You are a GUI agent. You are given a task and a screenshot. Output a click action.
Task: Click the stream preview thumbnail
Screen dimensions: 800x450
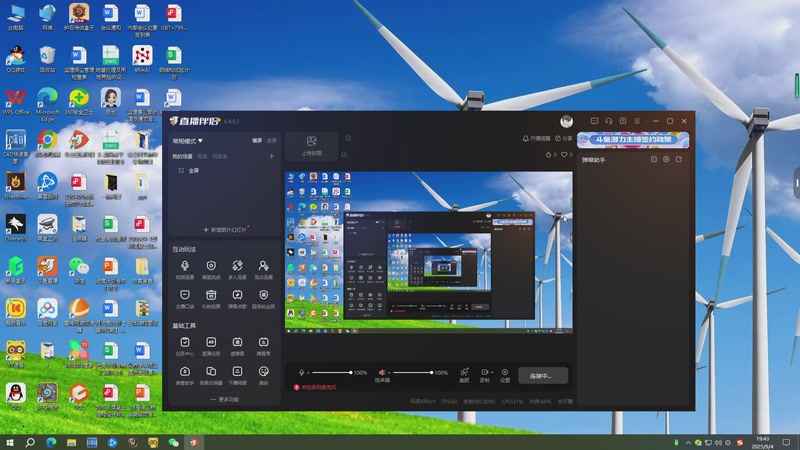click(x=429, y=253)
